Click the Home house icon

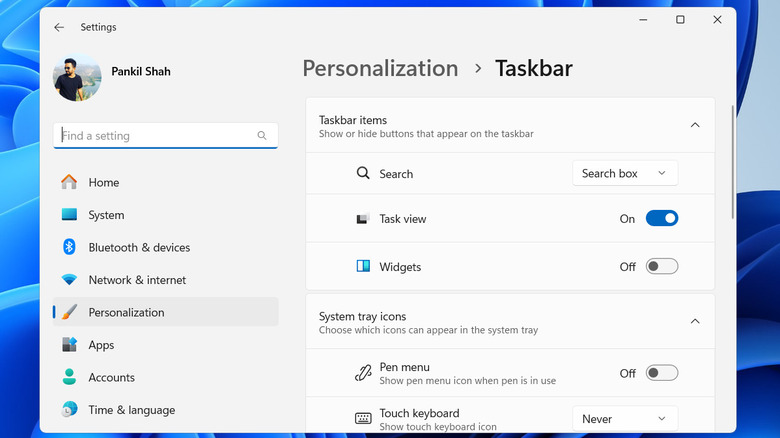69,182
